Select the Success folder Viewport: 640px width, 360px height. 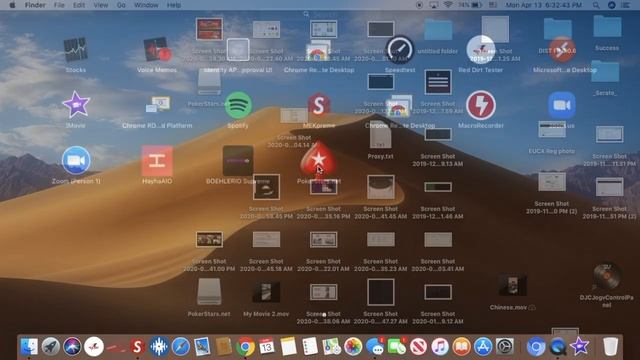pos(607,26)
